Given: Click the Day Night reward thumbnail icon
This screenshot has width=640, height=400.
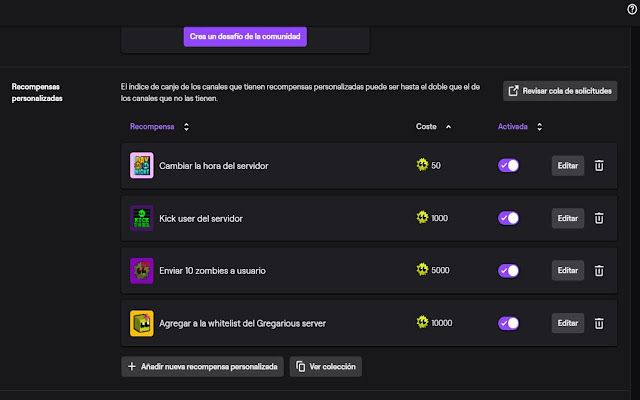Looking at the screenshot, I should pyautogui.click(x=142, y=165).
